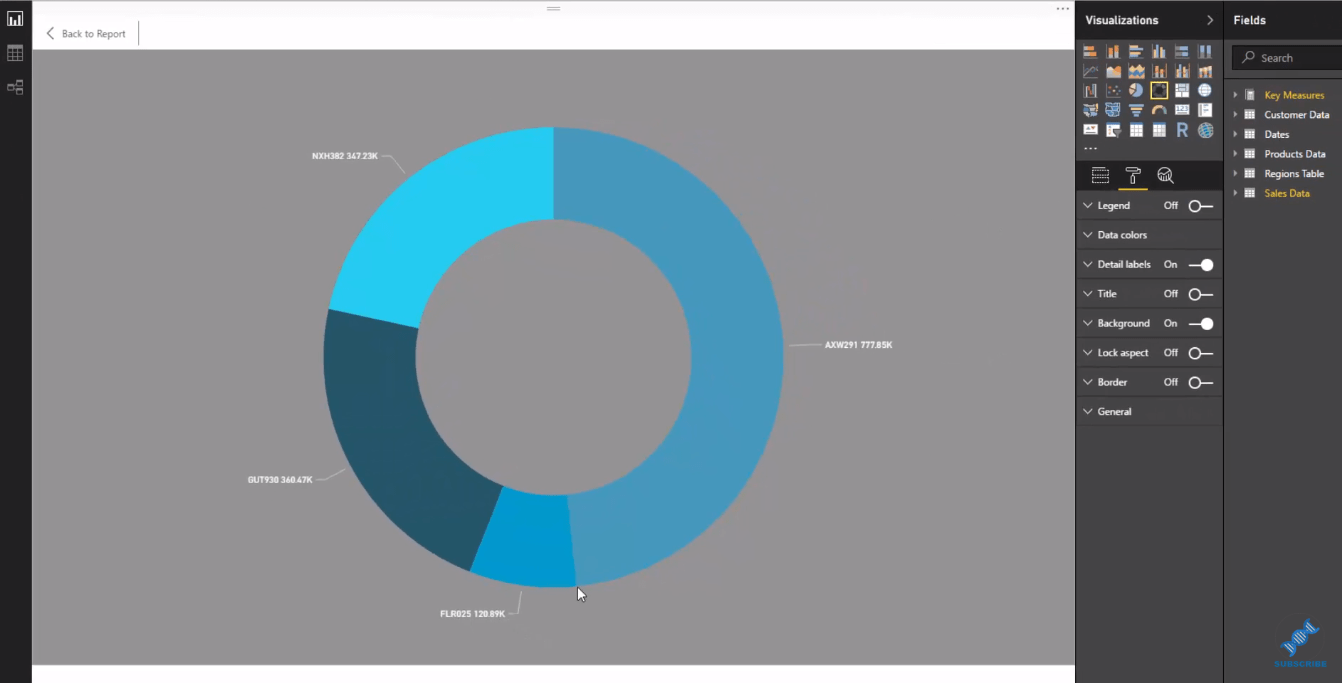Click the Fields pane Search box

(1287, 58)
